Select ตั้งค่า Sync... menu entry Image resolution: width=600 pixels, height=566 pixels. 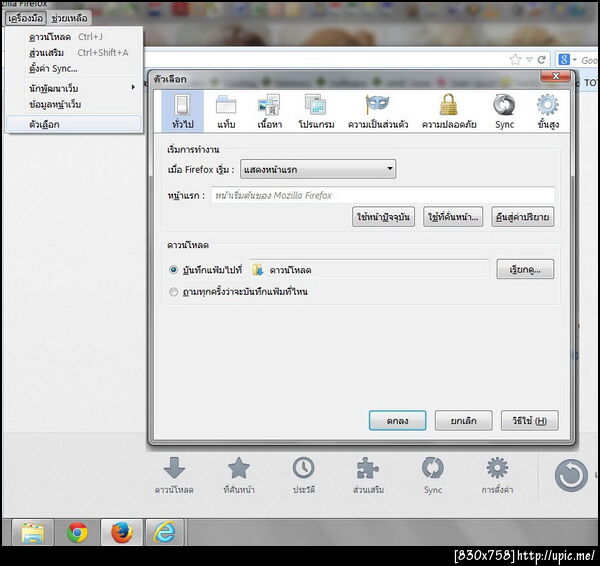click(x=74, y=69)
